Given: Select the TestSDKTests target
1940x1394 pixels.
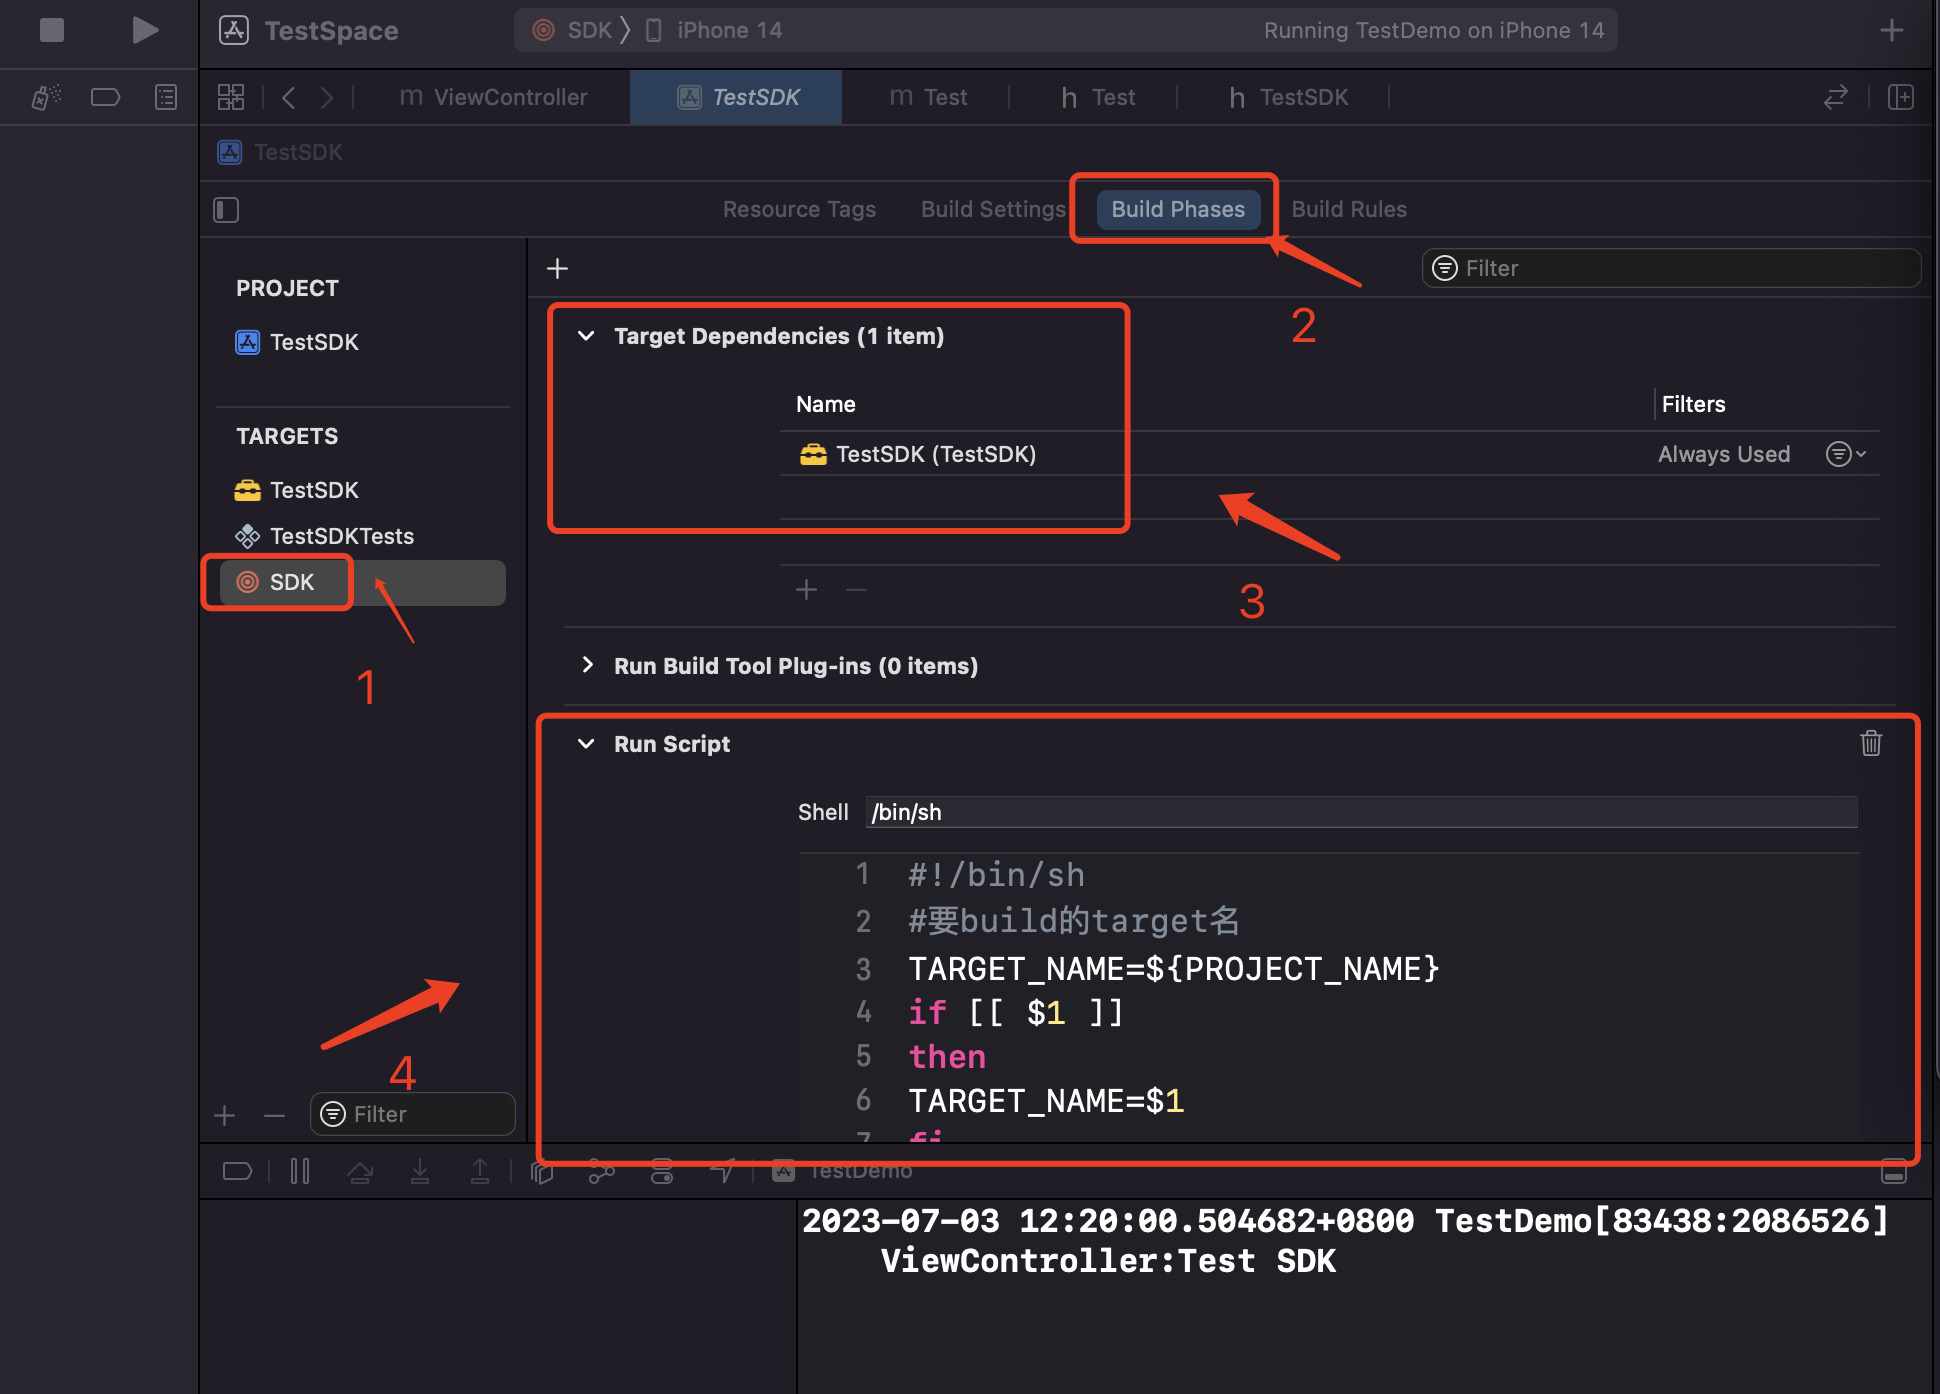Looking at the screenshot, I should [324, 536].
